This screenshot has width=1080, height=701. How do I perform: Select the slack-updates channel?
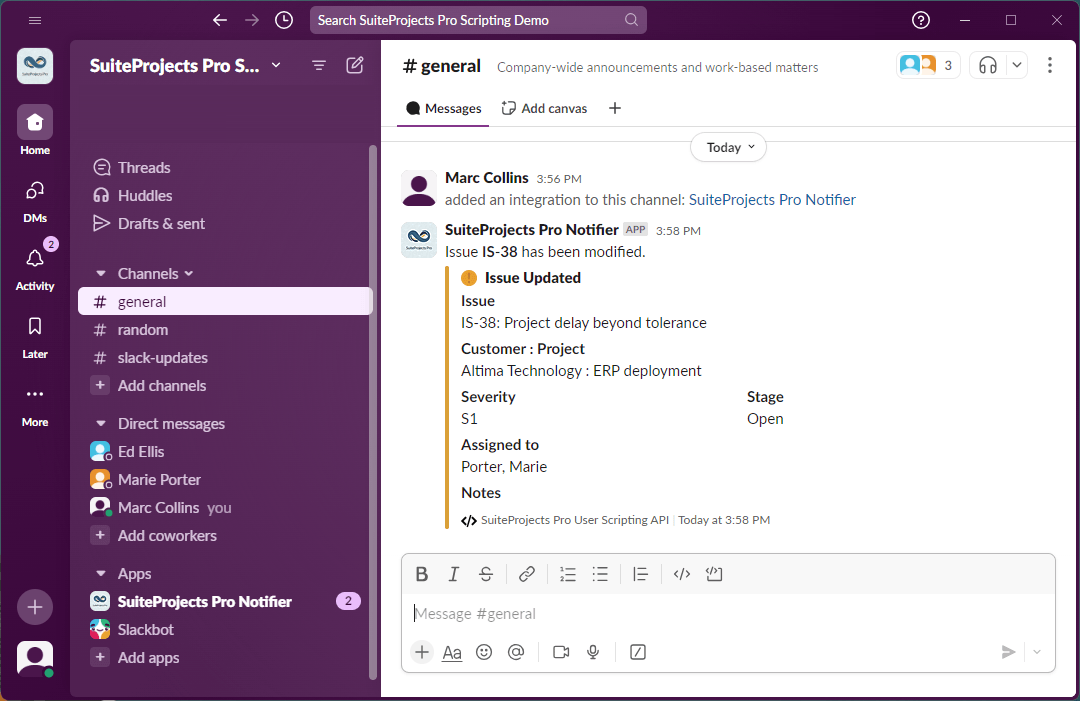(x=225, y=358)
